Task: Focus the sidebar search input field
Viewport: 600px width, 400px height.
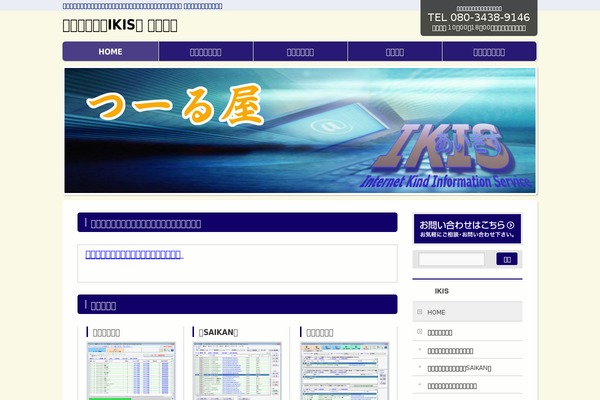Action: [x=451, y=259]
